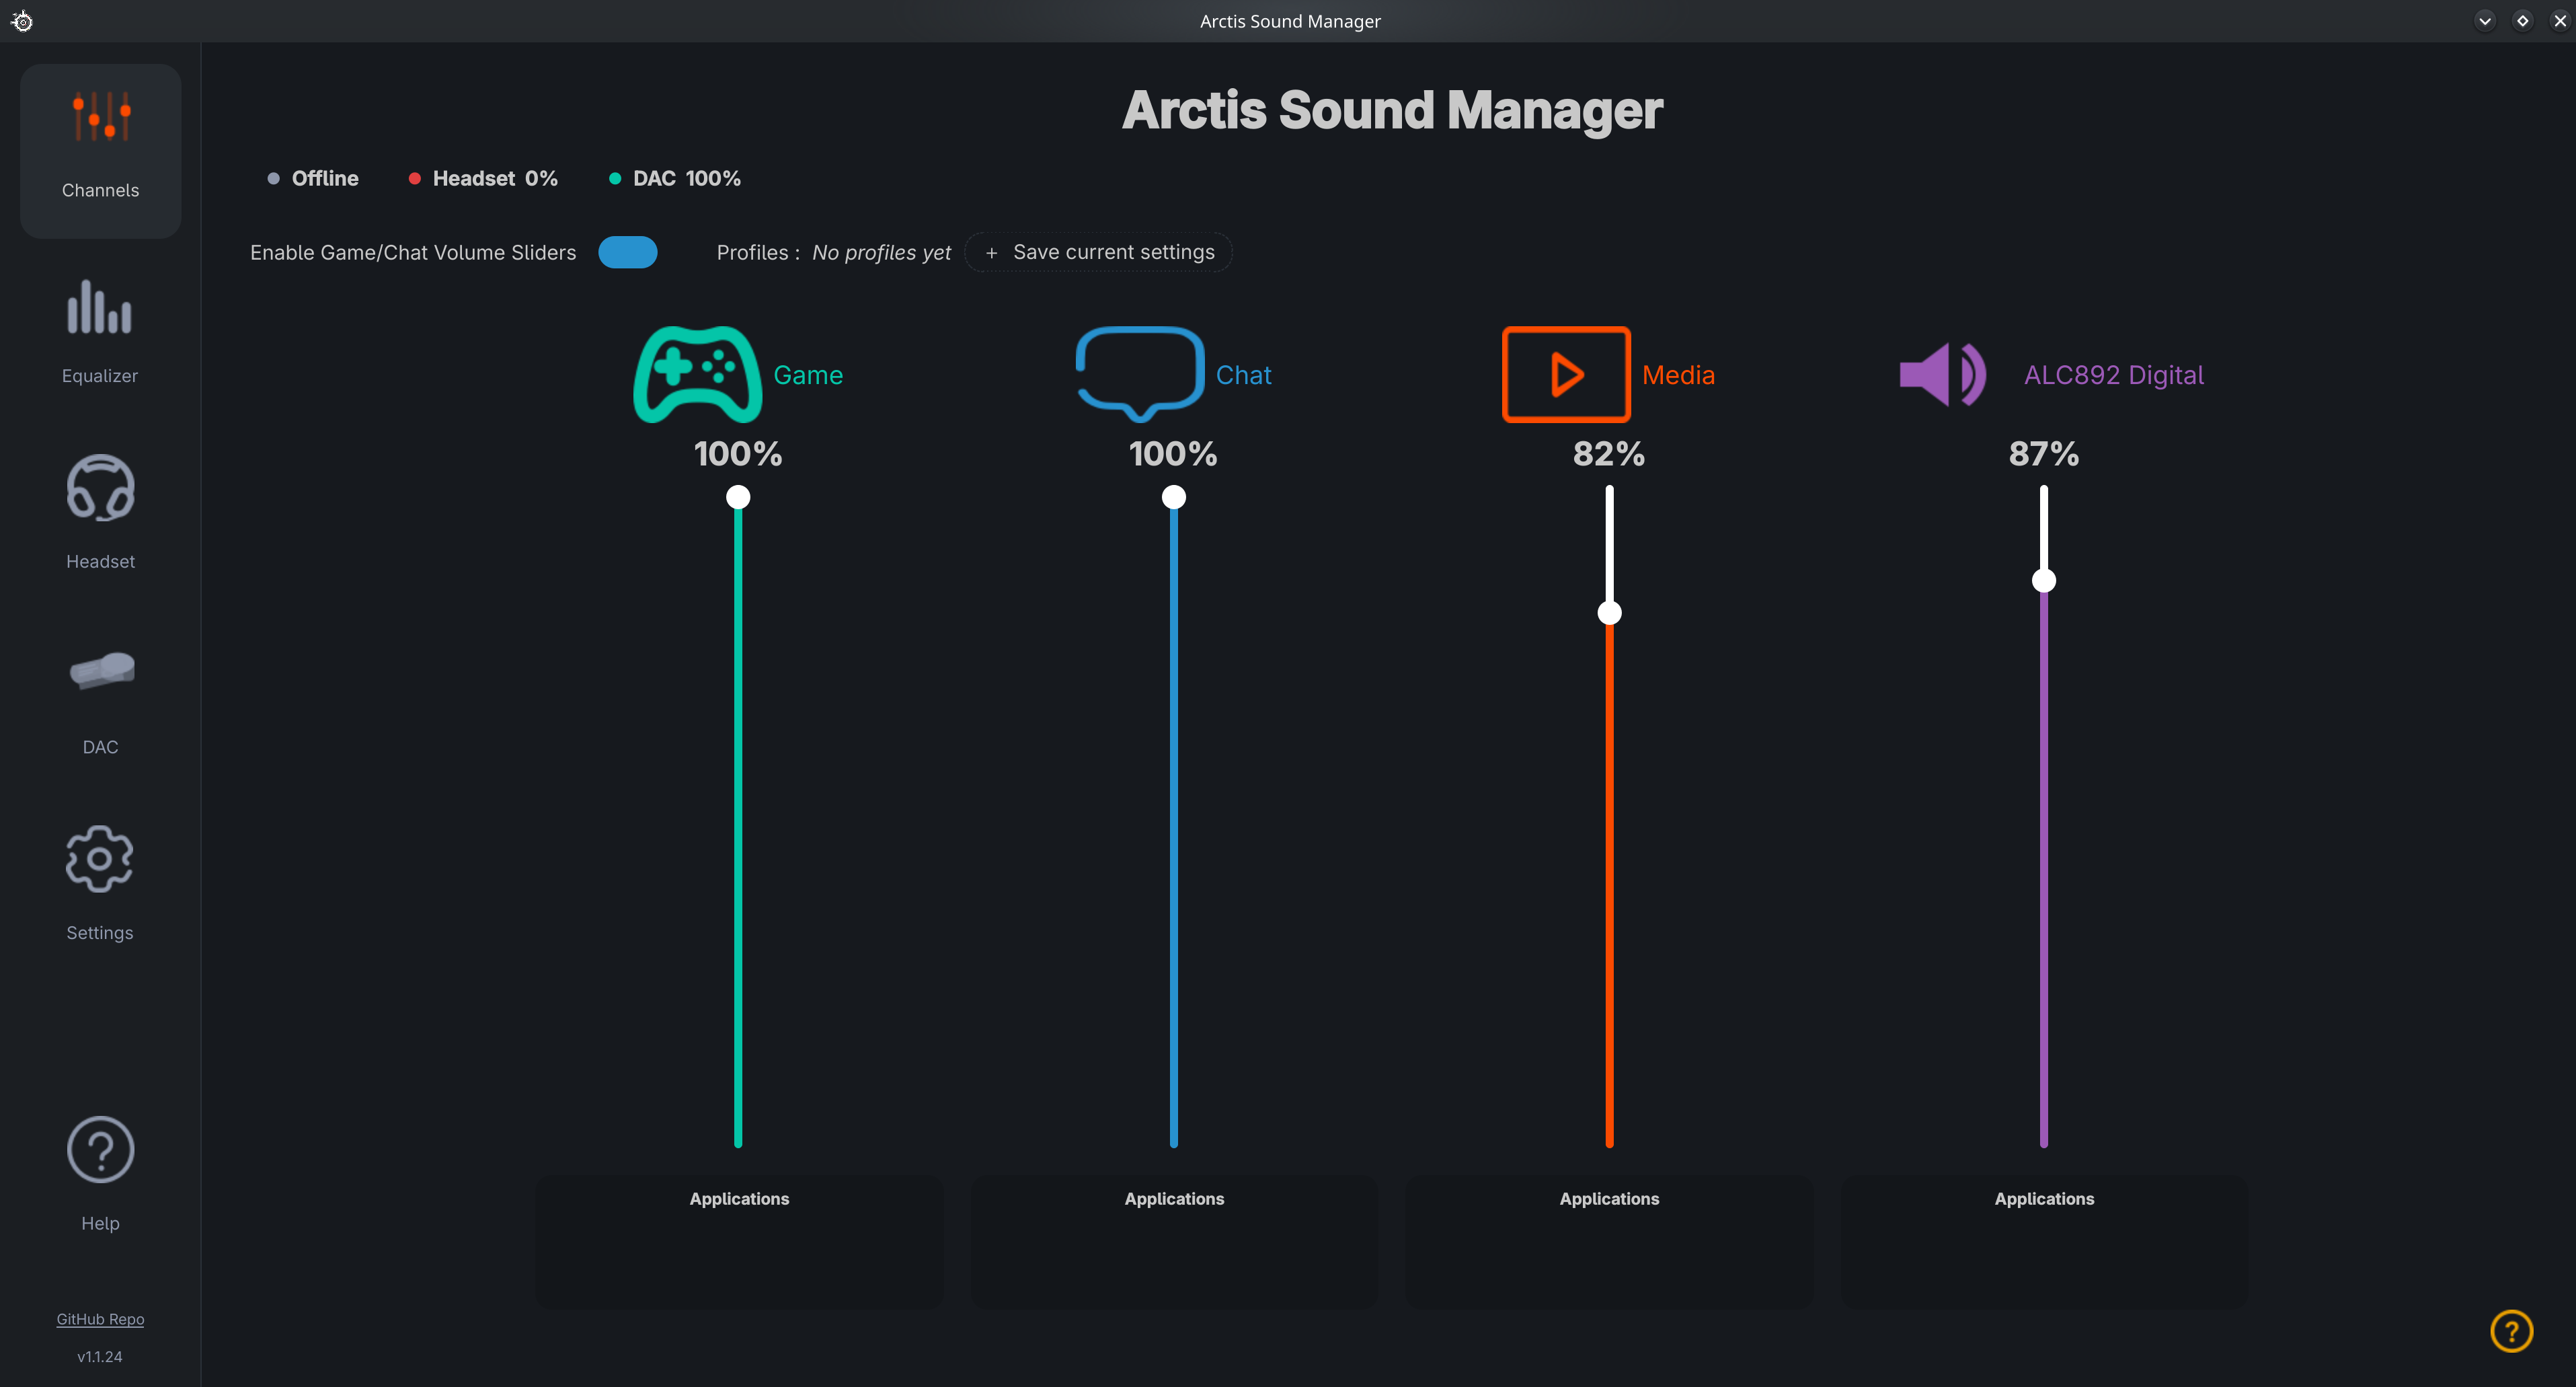Click the green DAC status dot
The height and width of the screenshot is (1387, 2576).
tap(615, 179)
